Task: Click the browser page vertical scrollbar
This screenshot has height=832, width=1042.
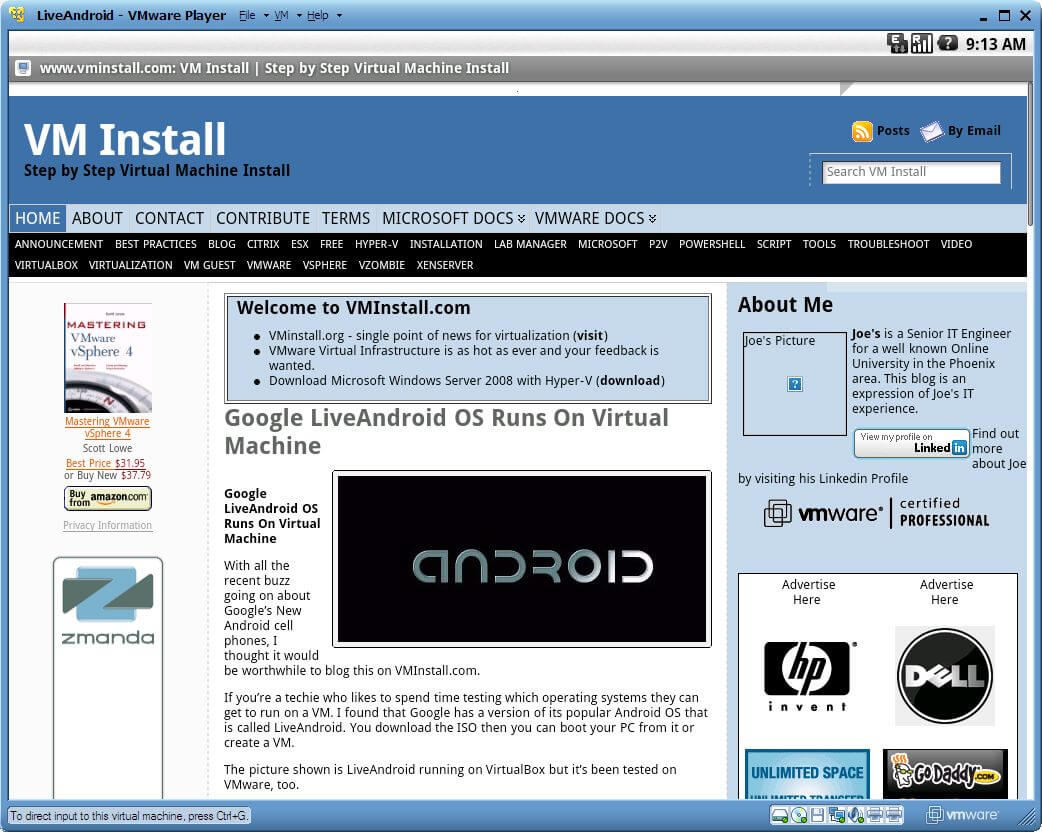Action: [x=1030, y=153]
